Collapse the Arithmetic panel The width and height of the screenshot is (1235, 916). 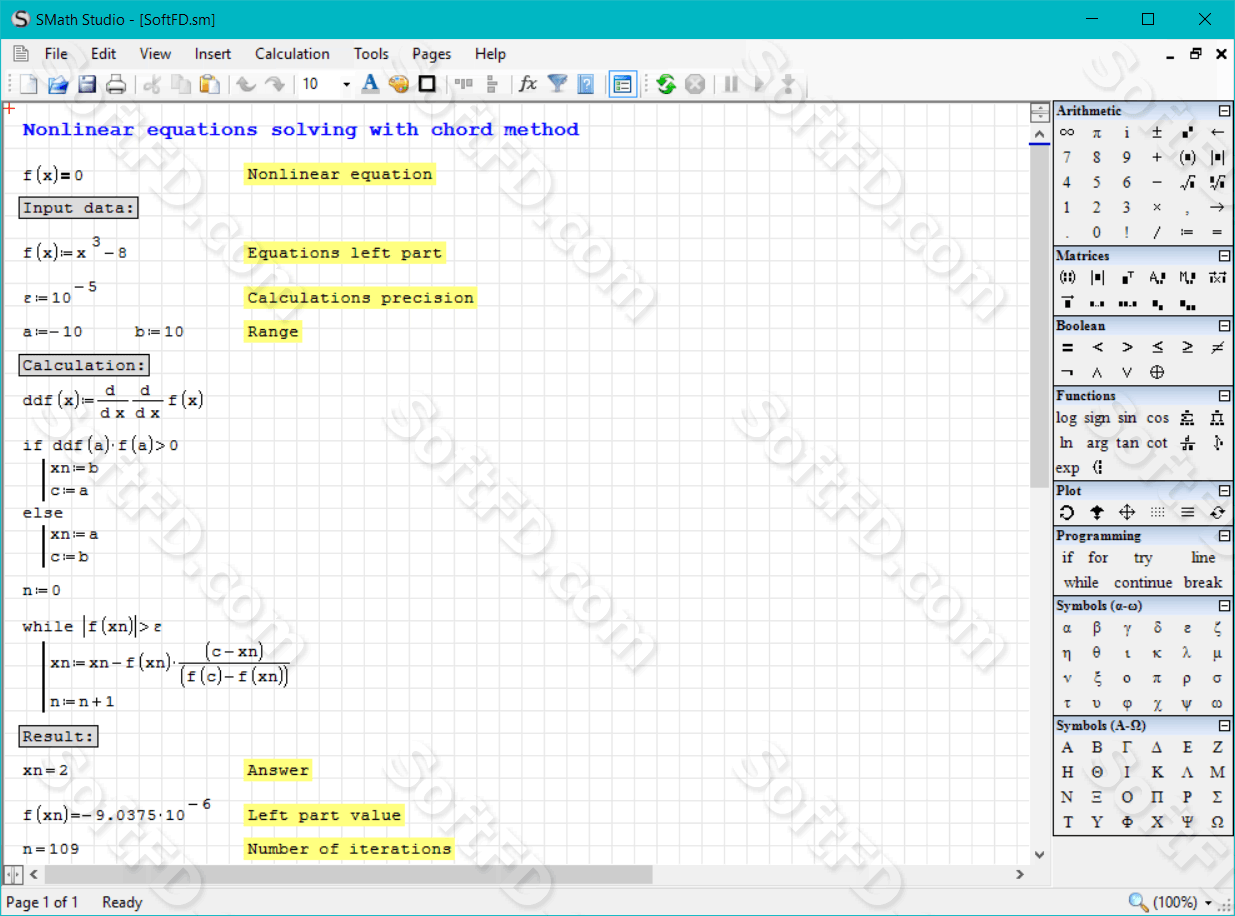point(1224,111)
